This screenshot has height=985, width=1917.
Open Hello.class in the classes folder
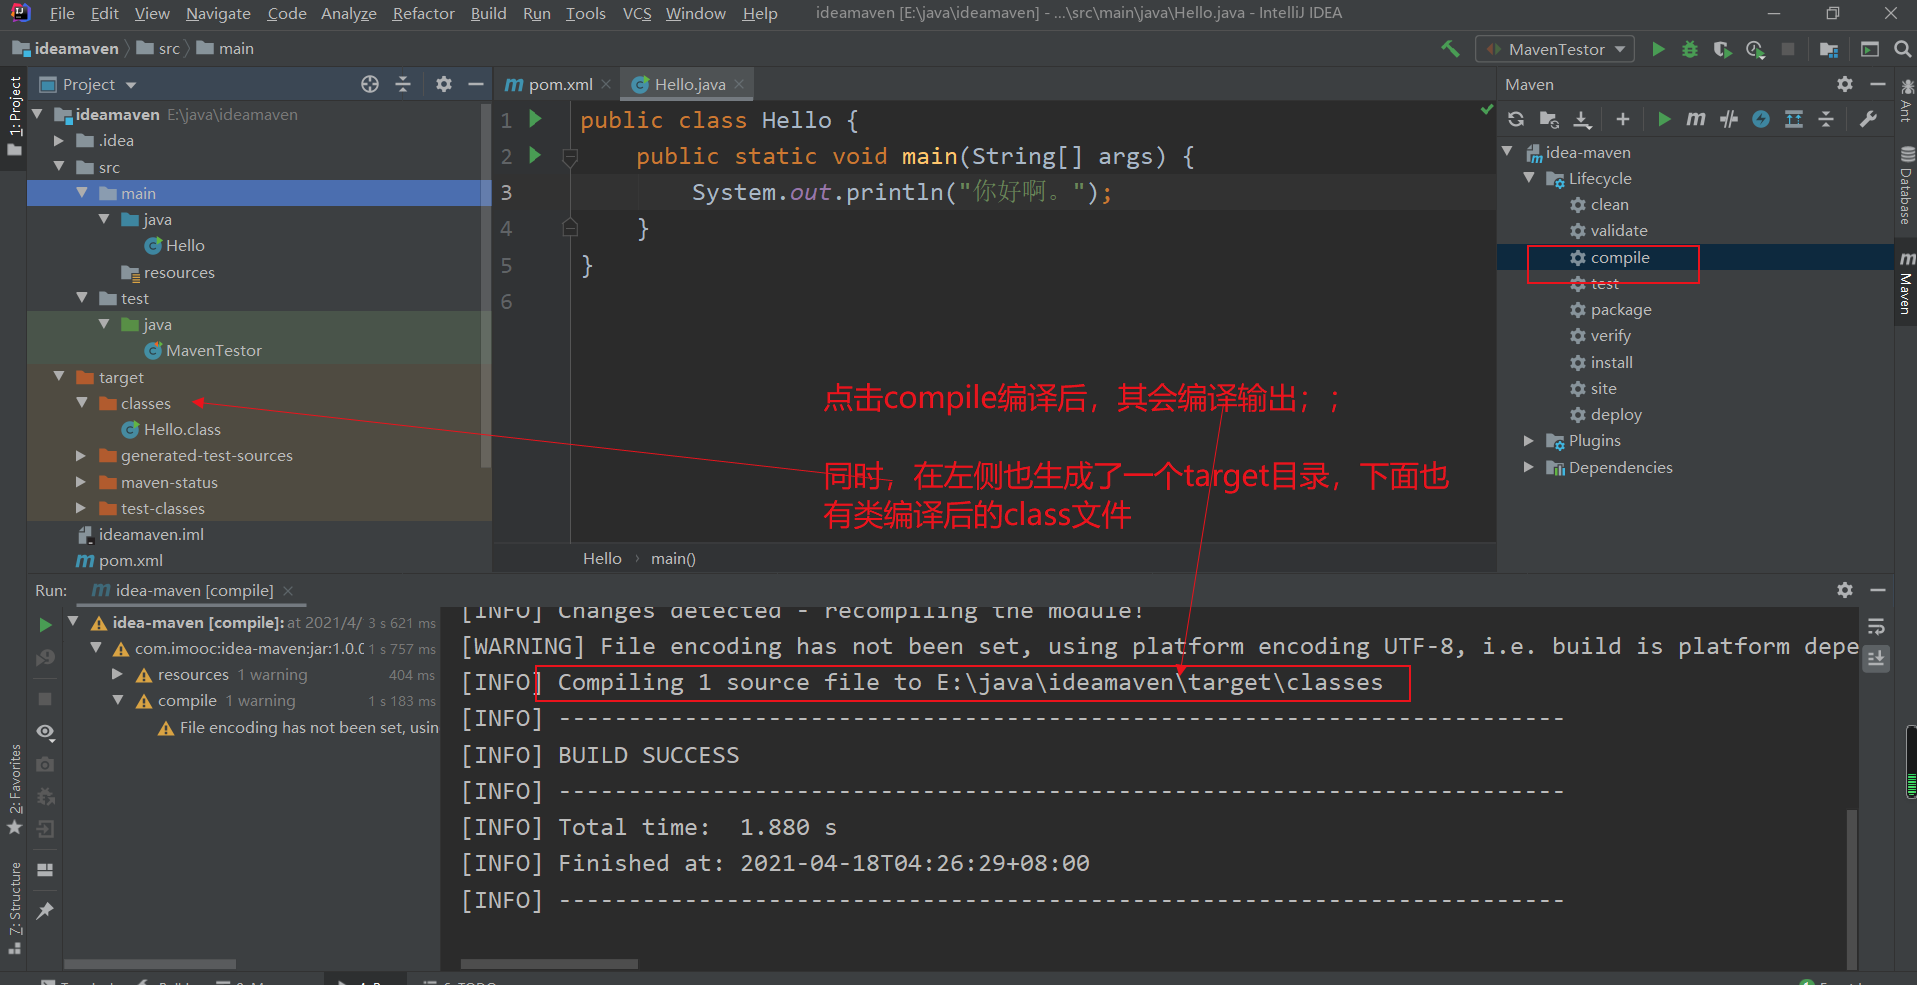(182, 429)
